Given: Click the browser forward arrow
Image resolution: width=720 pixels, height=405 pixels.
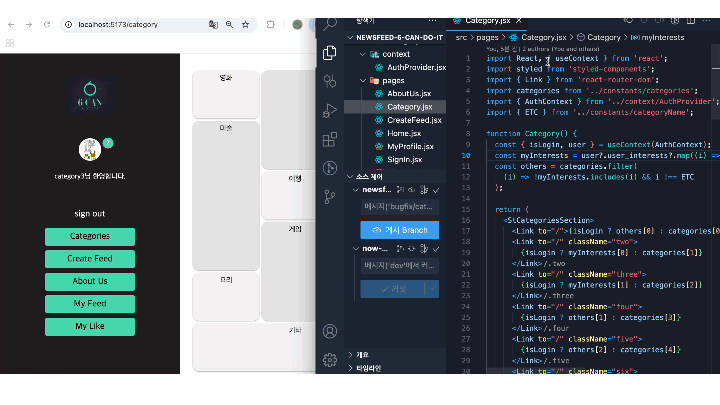Looking at the screenshot, I should (x=29, y=24).
